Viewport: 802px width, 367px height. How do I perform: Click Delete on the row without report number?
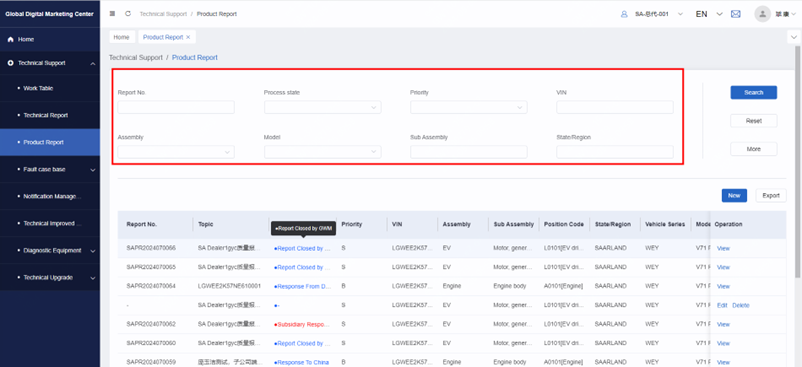pos(741,305)
